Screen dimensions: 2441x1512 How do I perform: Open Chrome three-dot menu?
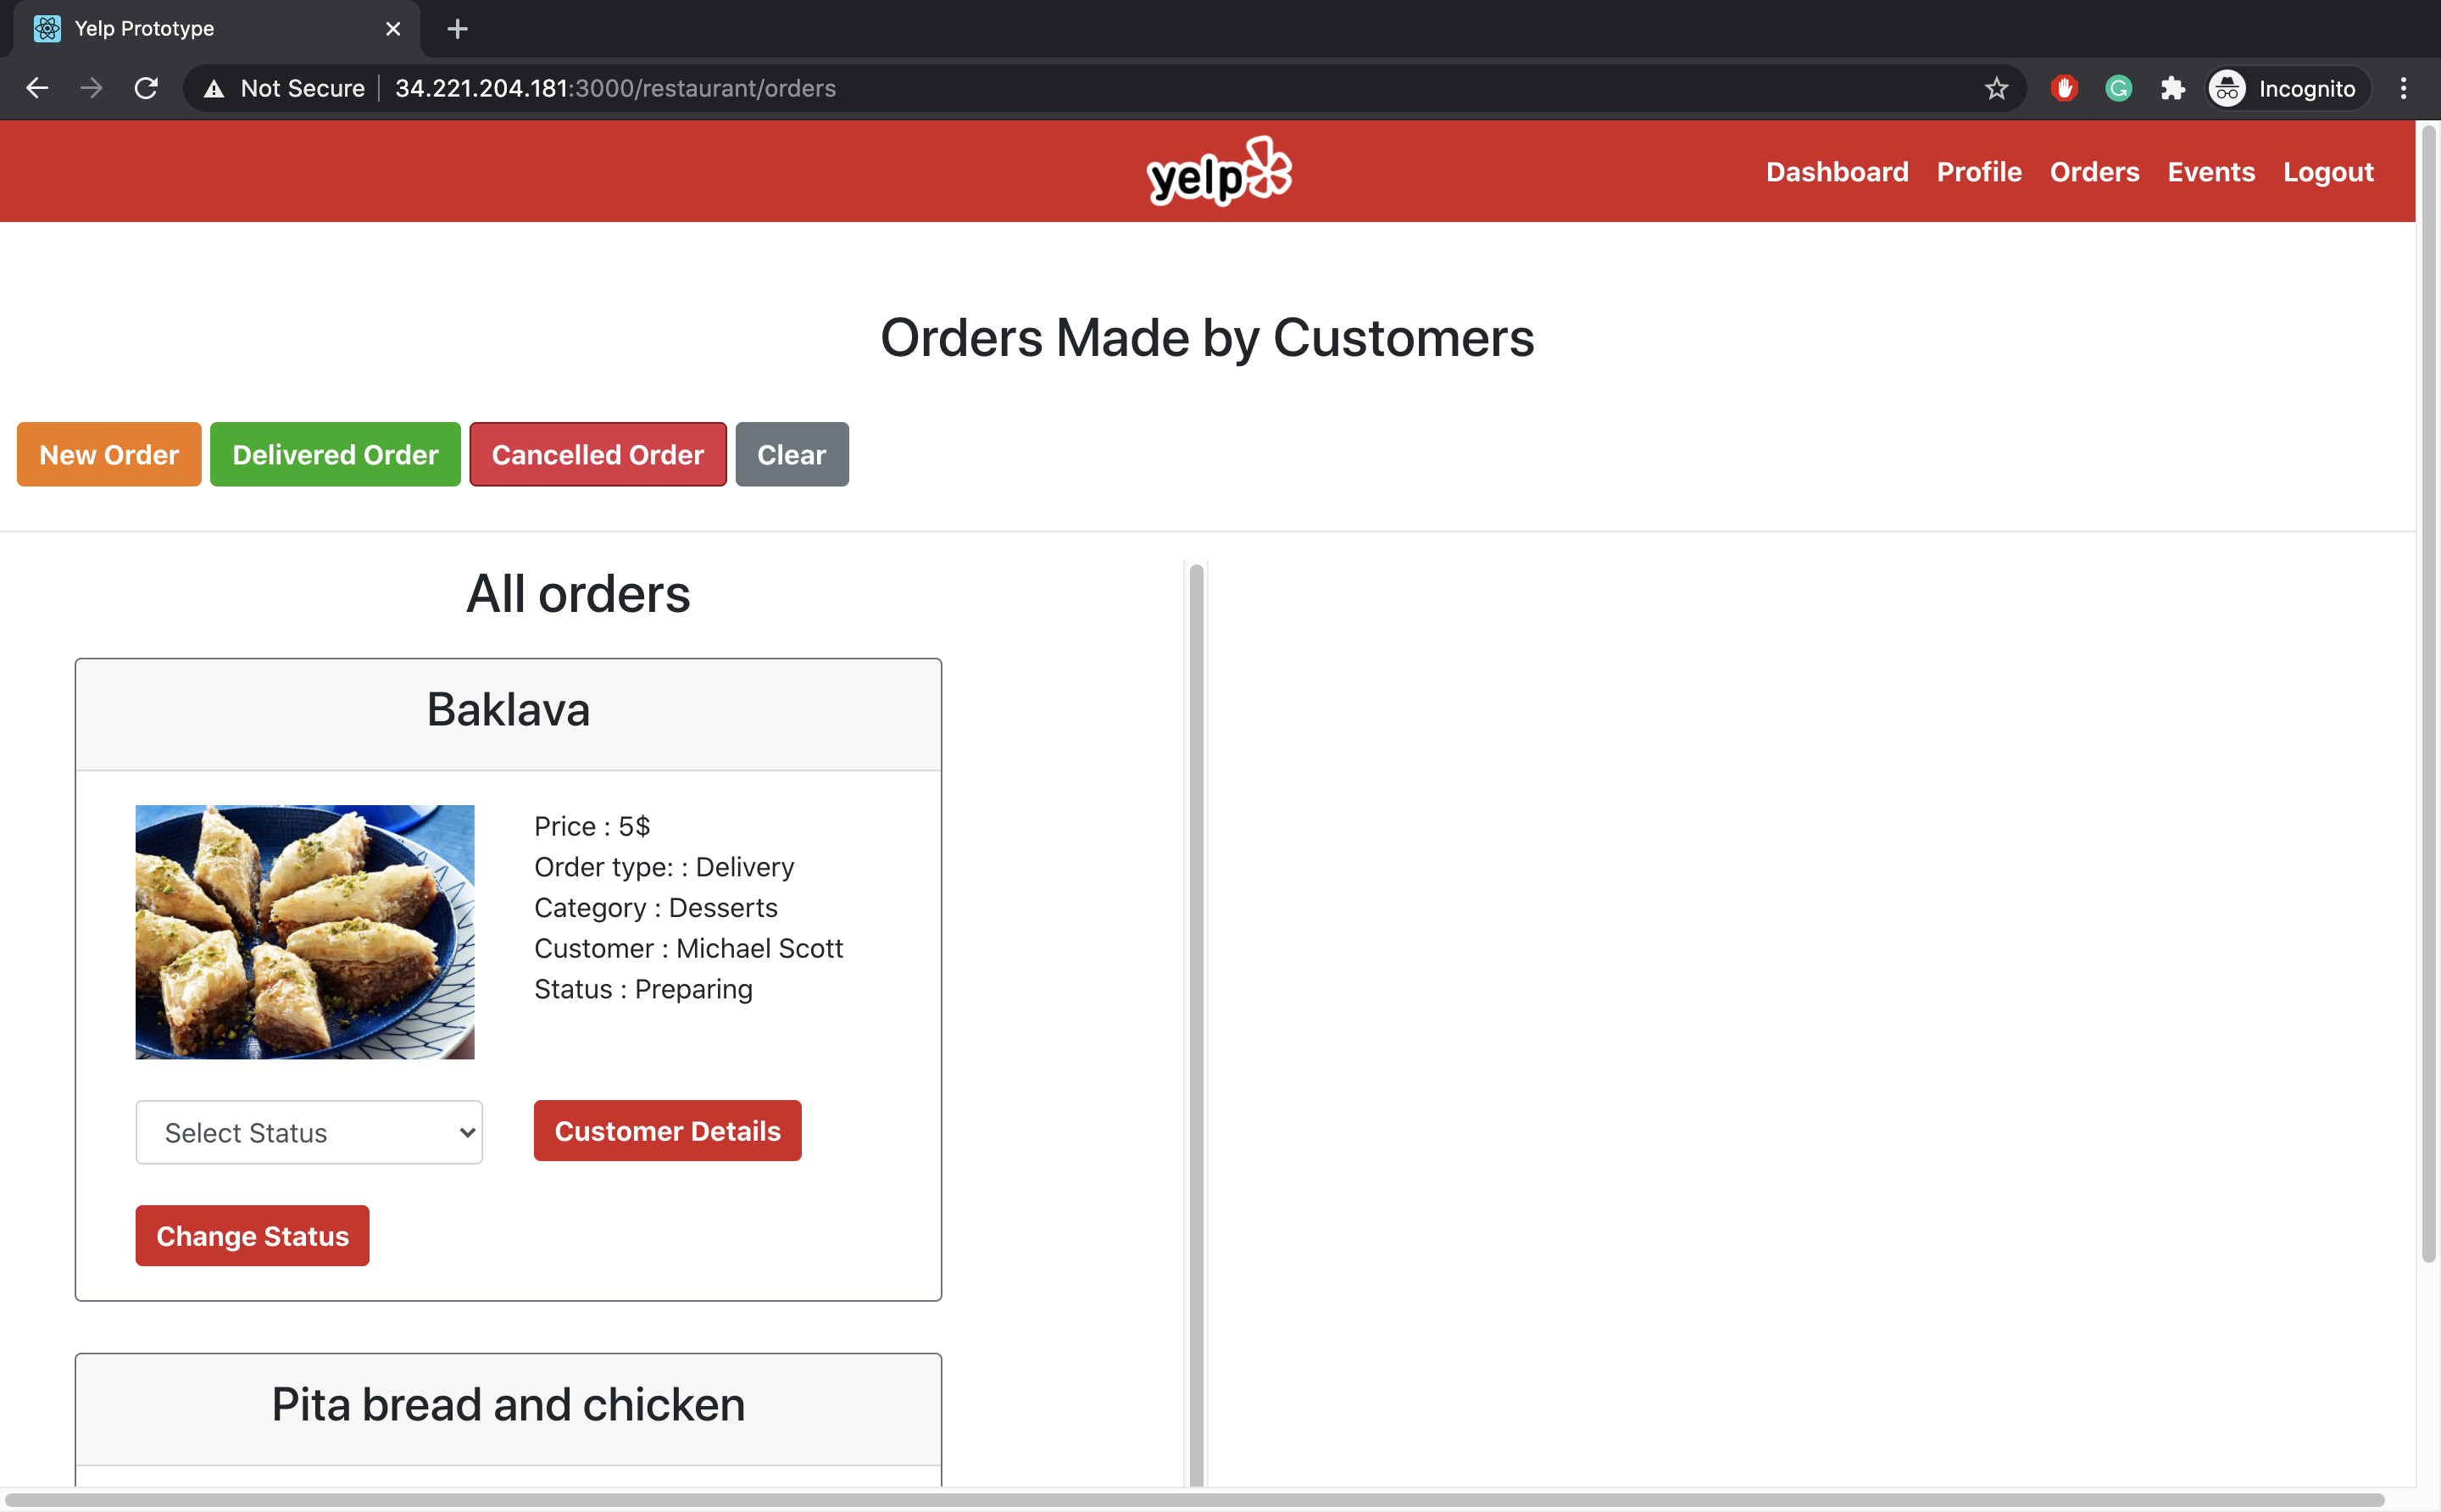[x=2403, y=88]
